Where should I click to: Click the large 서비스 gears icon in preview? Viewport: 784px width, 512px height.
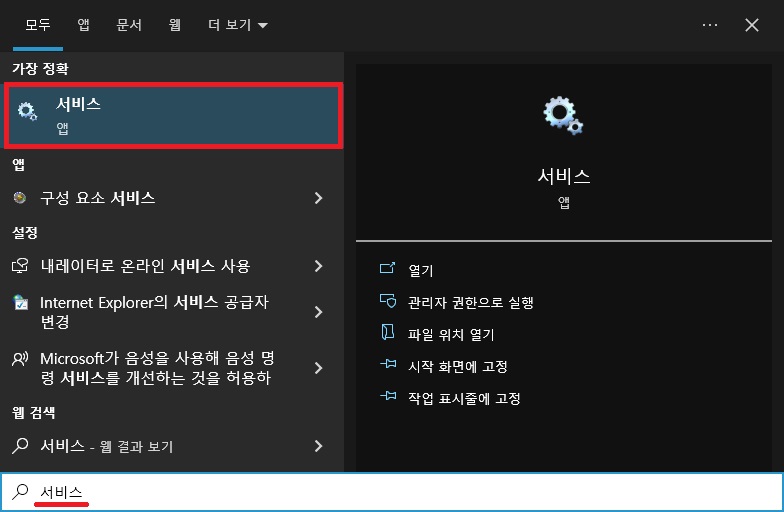tap(564, 116)
